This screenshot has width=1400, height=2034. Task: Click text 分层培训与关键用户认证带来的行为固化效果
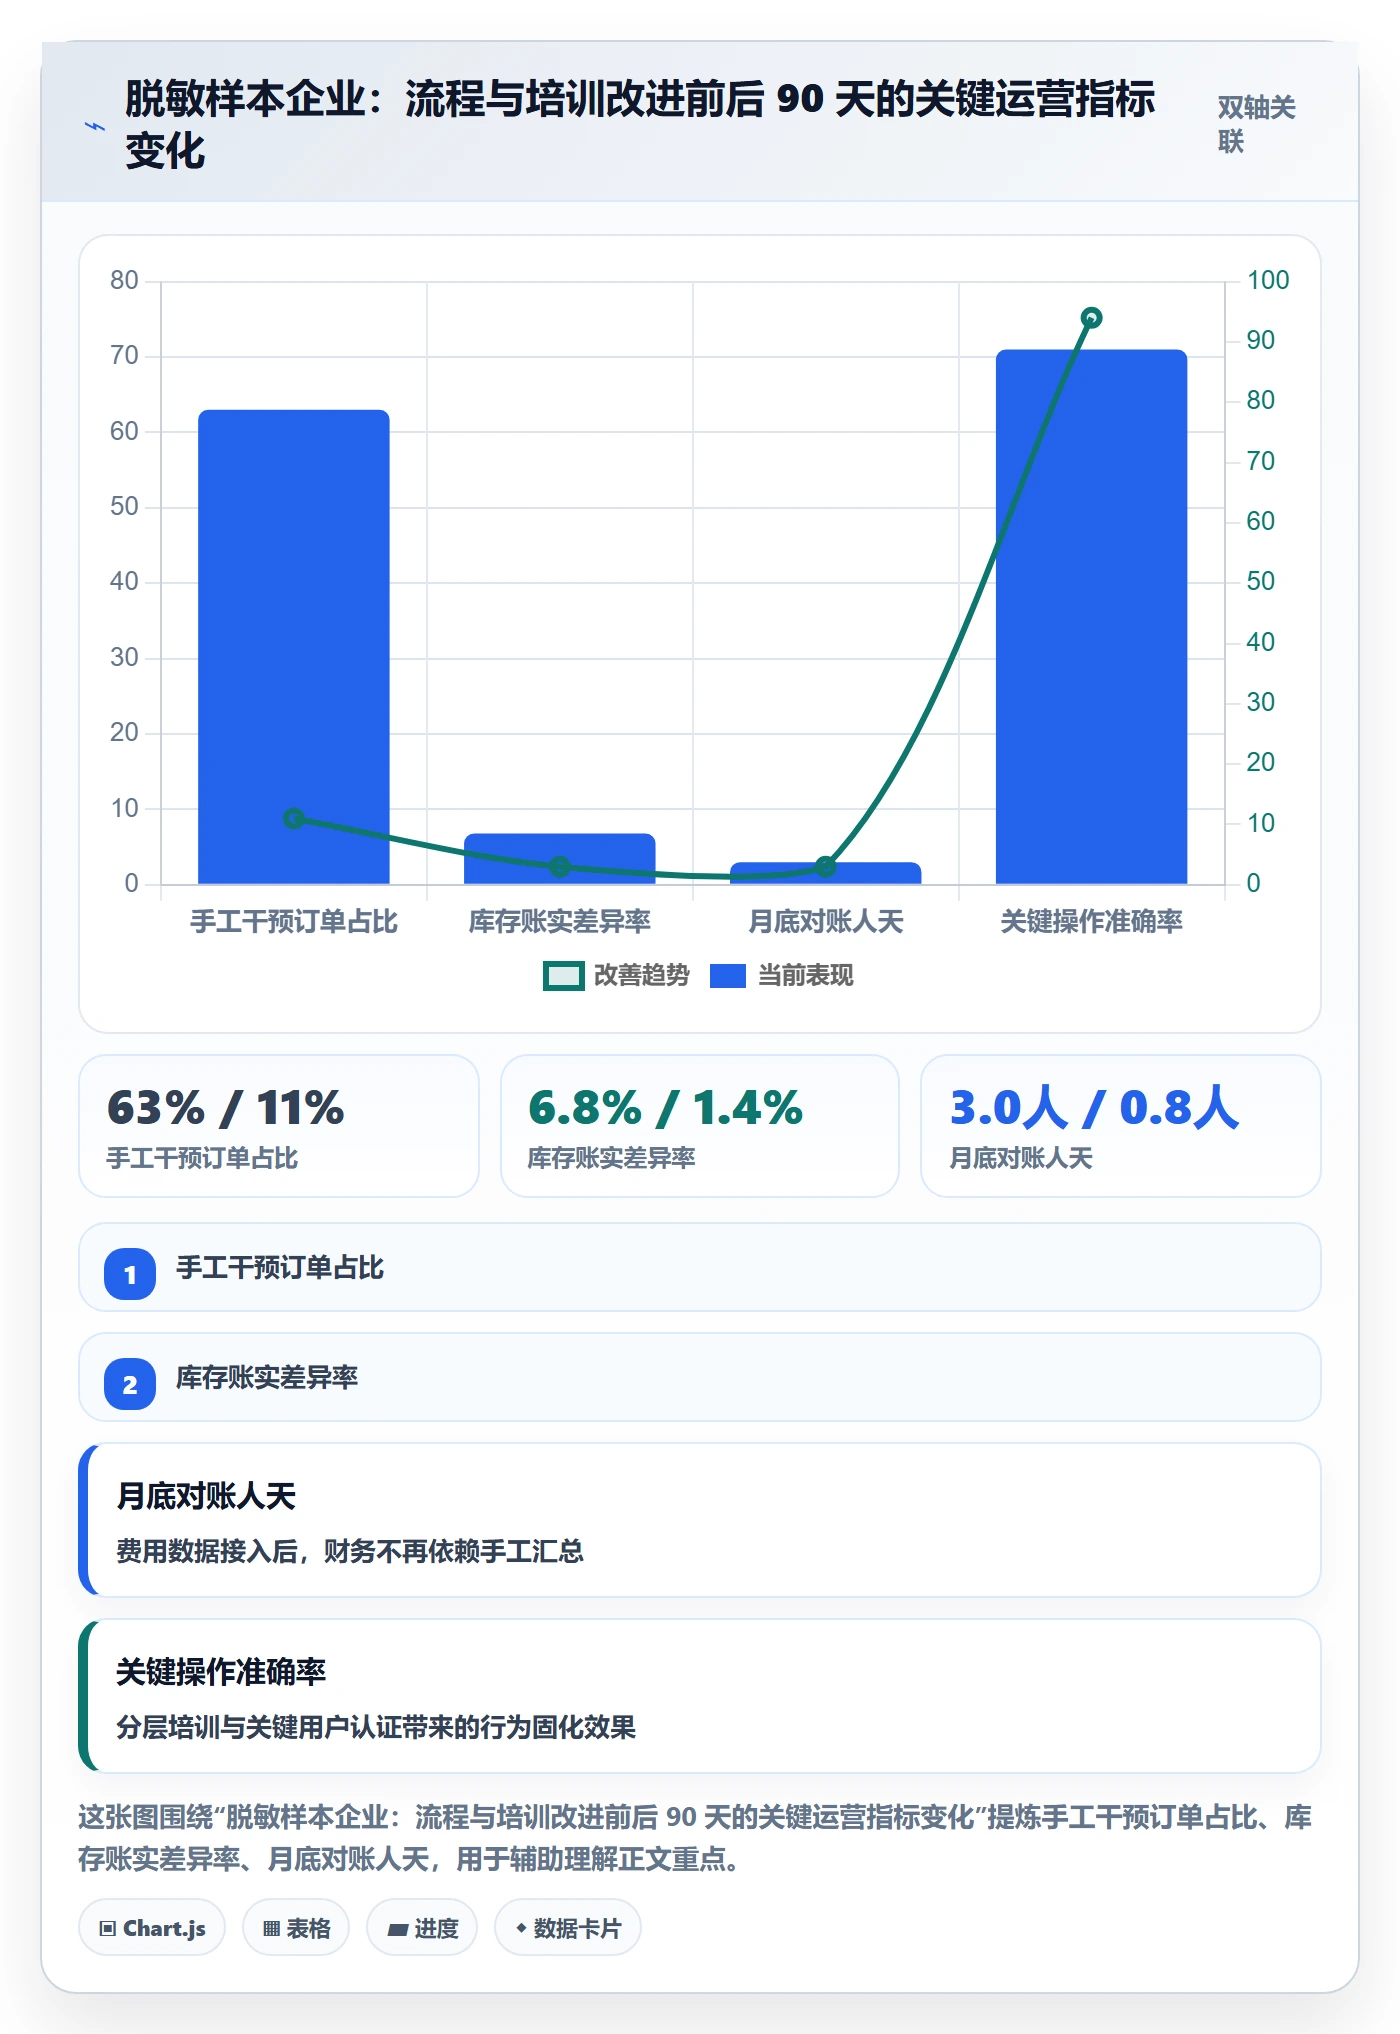coord(376,1727)
